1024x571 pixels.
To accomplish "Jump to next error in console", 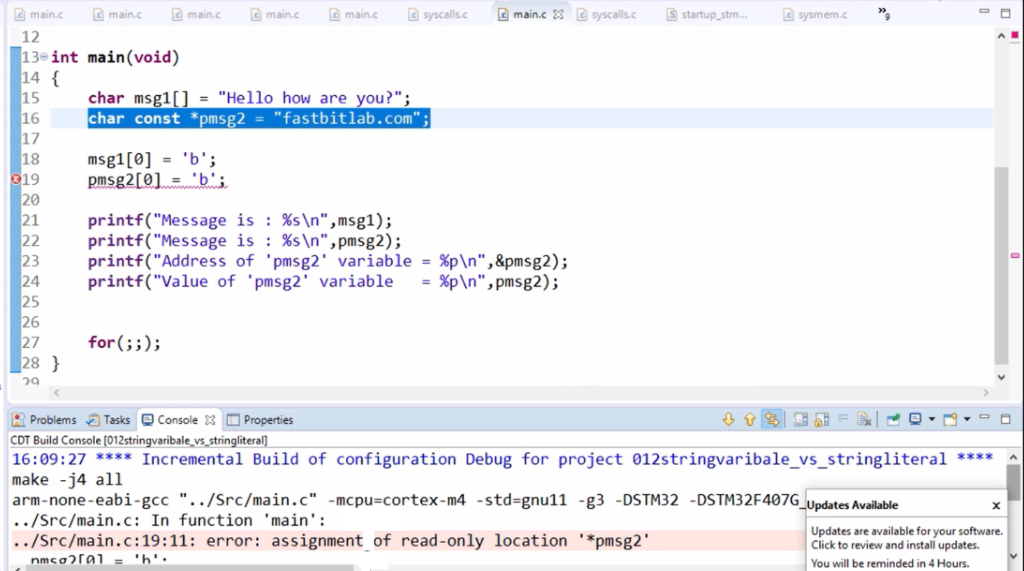I will (729, 420).
